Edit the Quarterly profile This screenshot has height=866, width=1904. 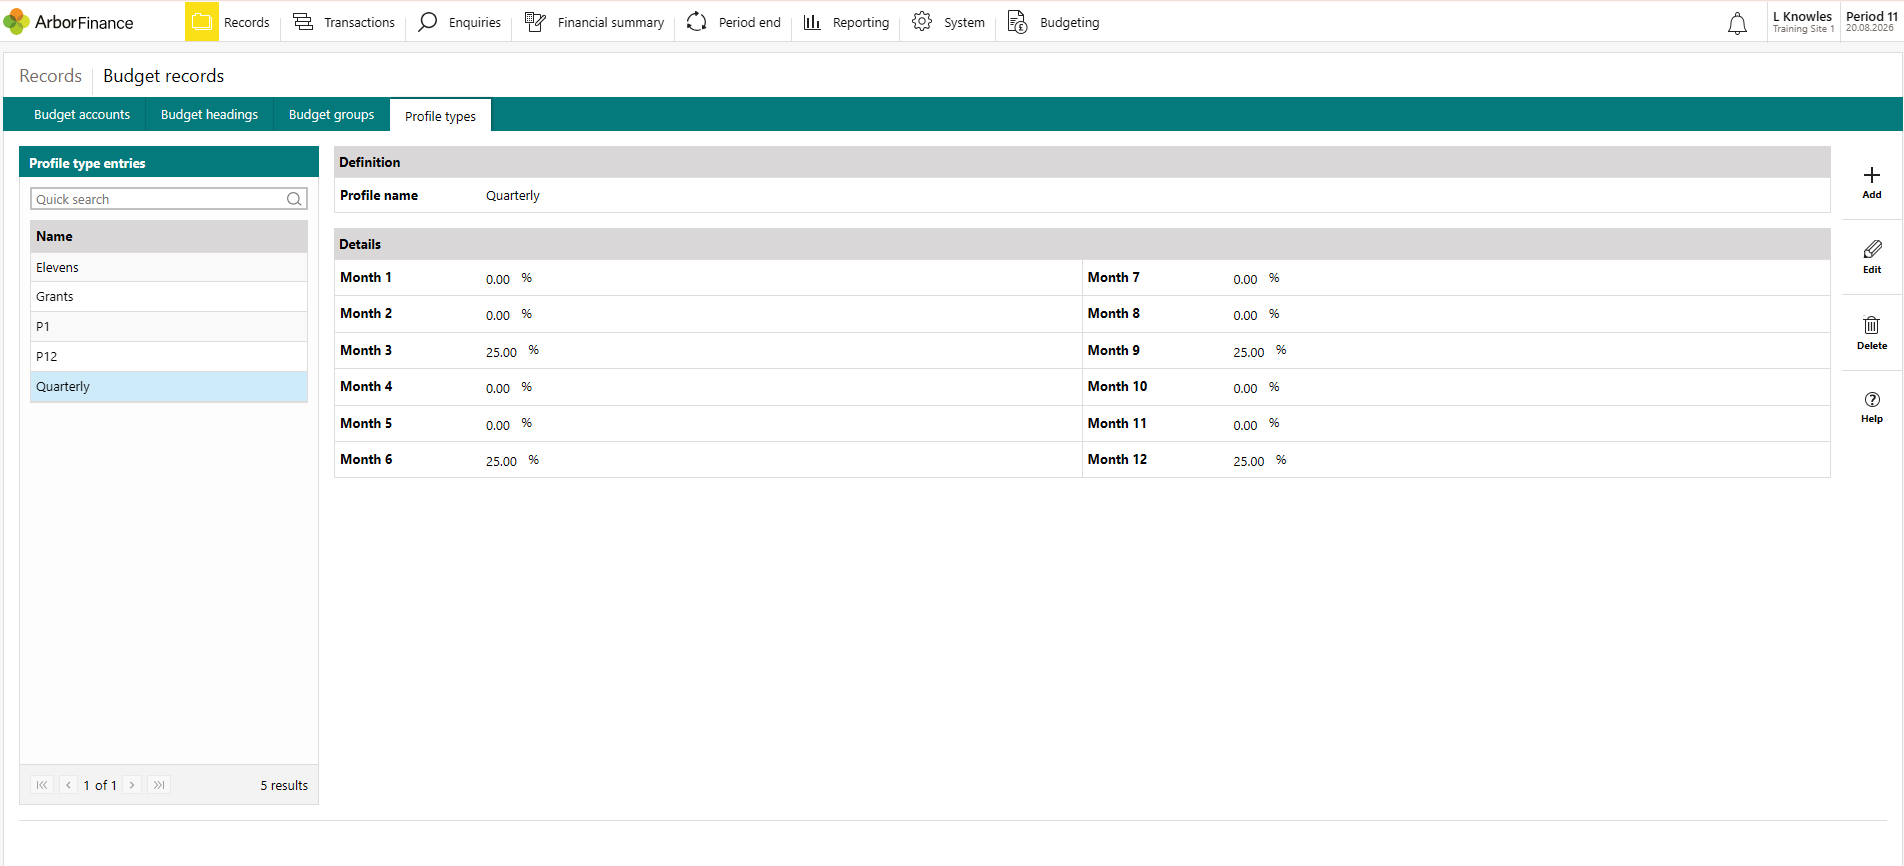coord(1872,257)
